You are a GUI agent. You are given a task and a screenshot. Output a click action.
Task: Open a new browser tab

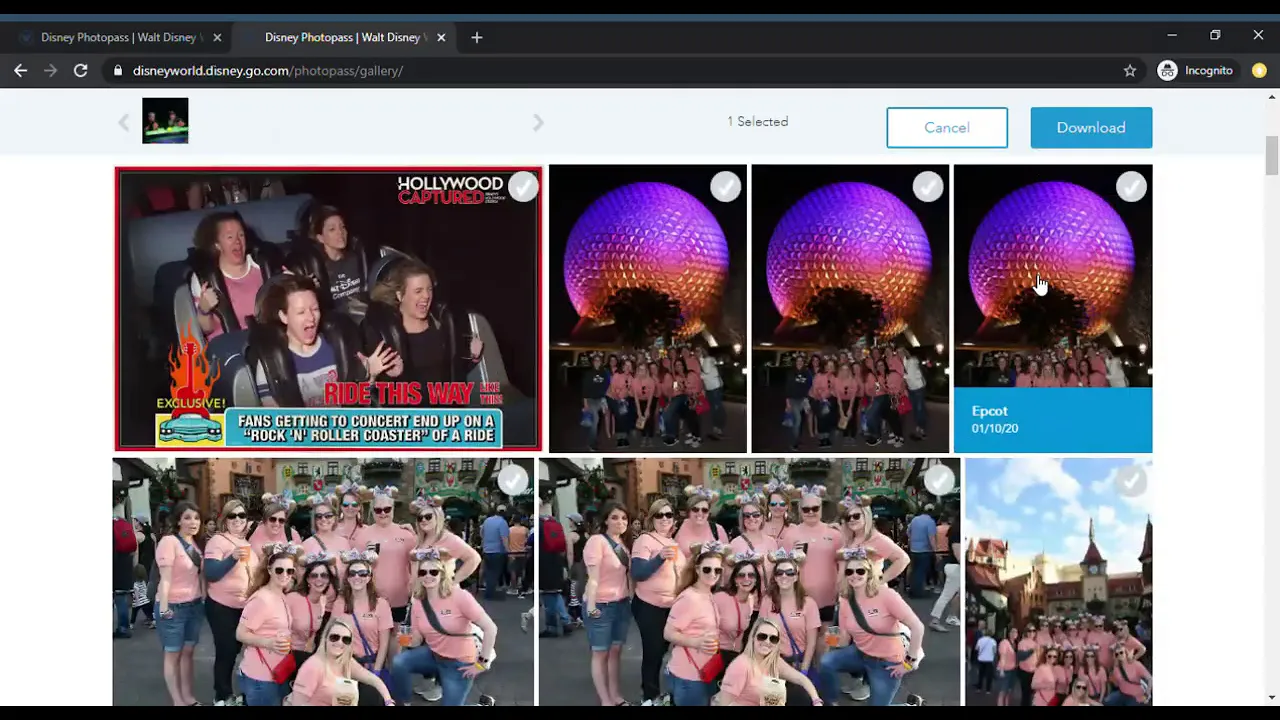477,37
